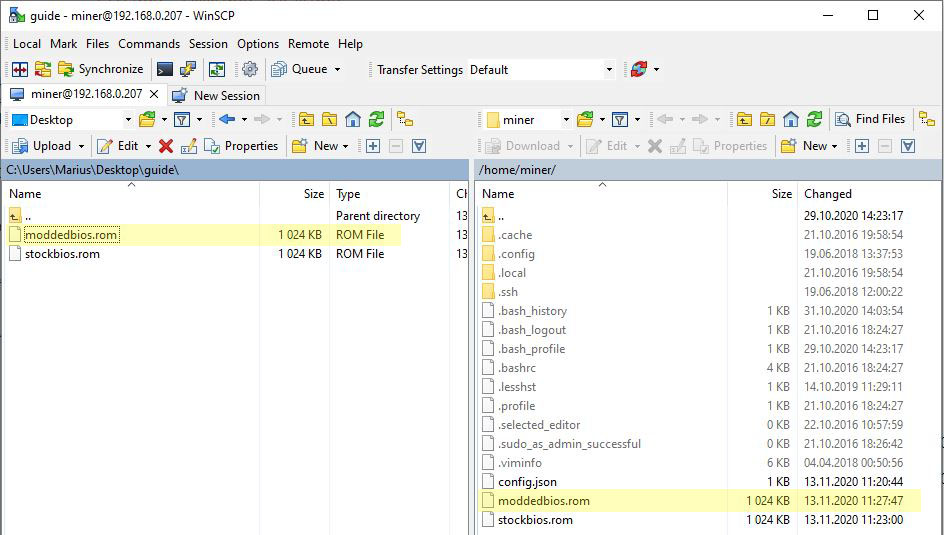This screenshot has width=944, height=535.
Task: Click Find Files button
Action: point(870,119)
